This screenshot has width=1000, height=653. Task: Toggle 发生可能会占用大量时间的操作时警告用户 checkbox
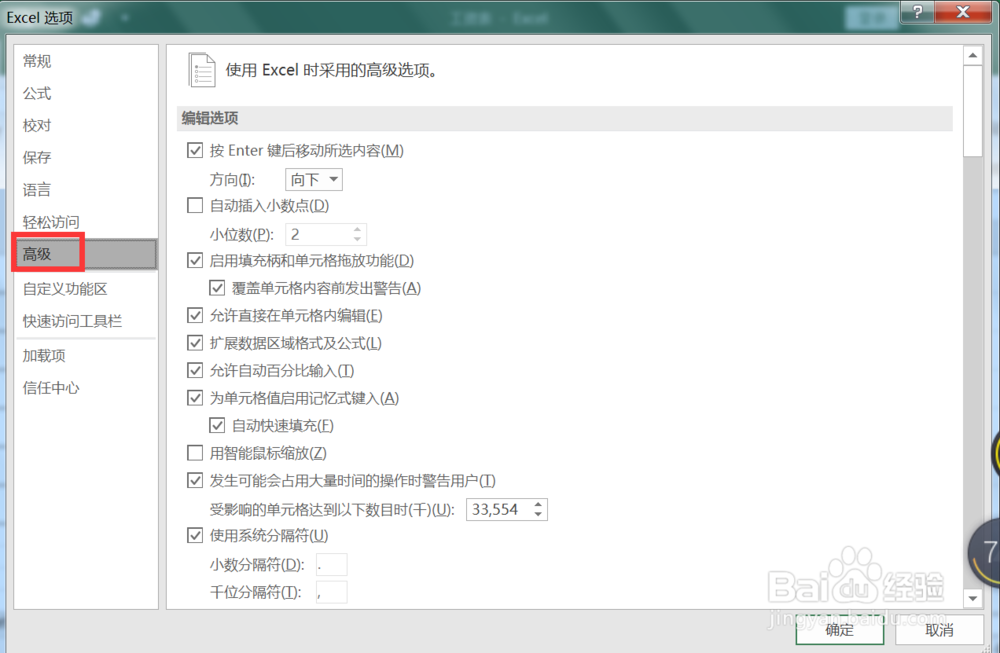tap(195, 480)
